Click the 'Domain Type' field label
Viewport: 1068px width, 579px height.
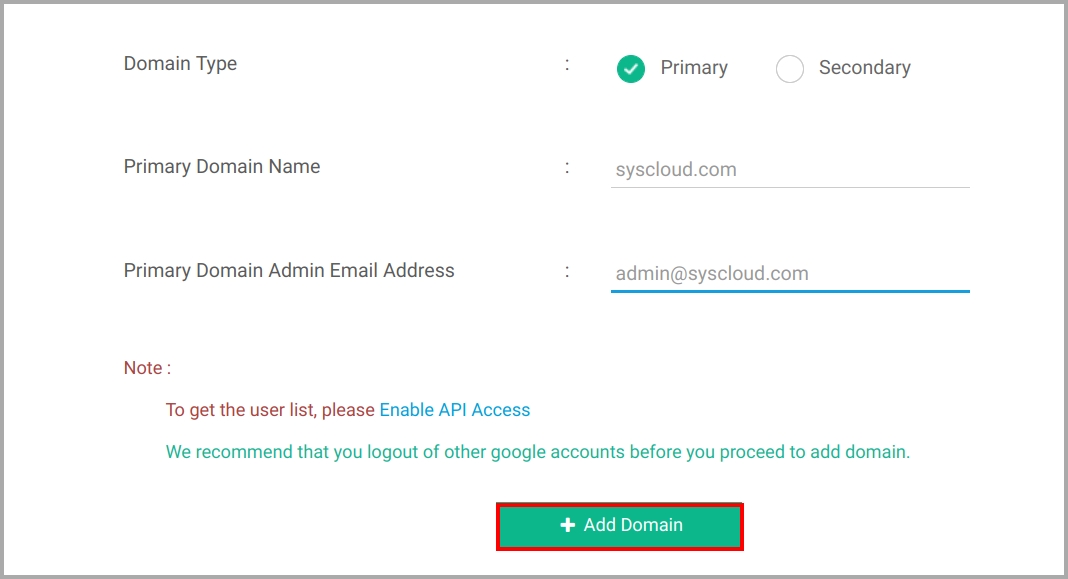[180, 63]
